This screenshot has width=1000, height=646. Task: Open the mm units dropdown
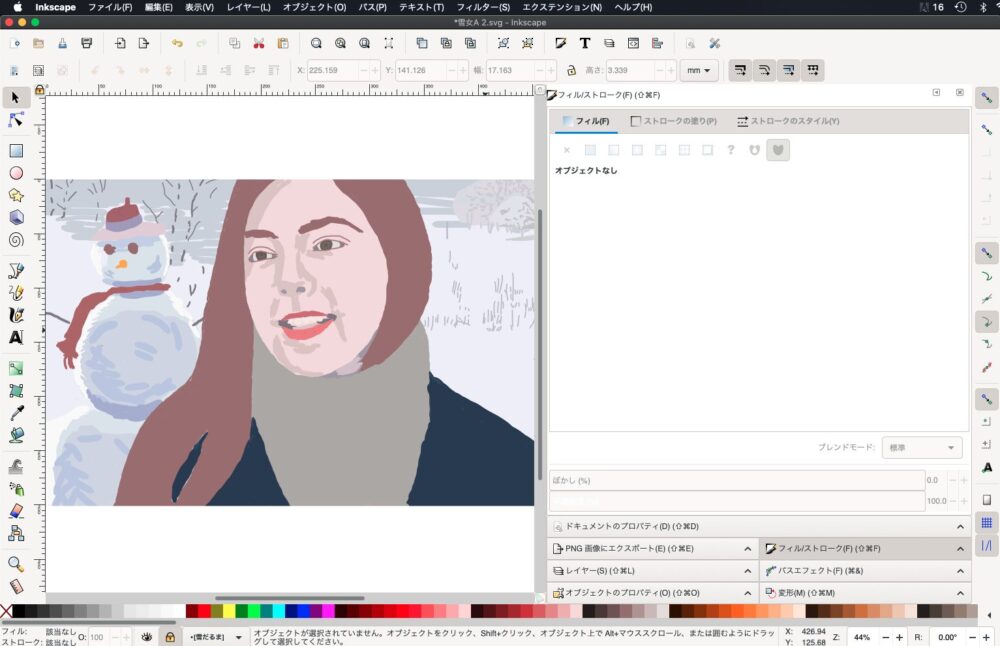pyautogui.click(x=698, y=71)
